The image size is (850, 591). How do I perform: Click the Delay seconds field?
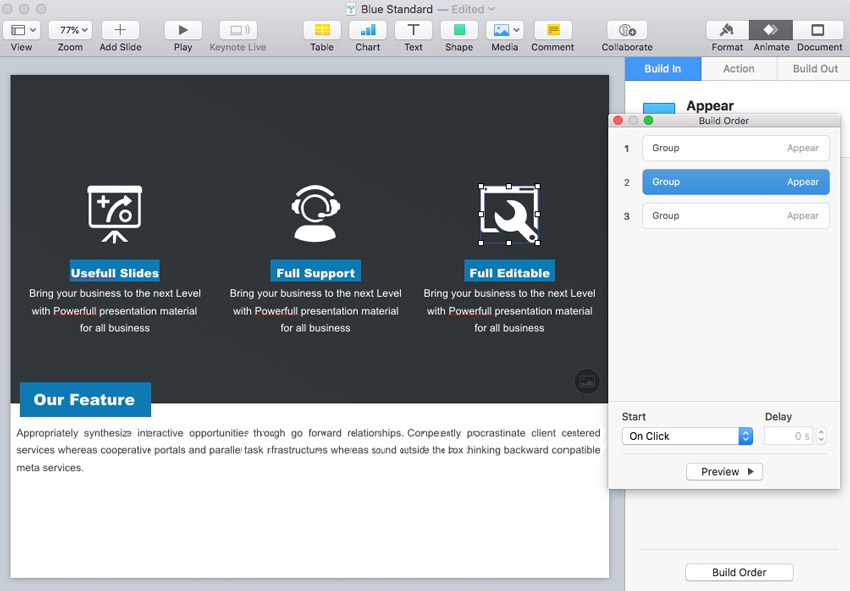click(x=788, y=436)
